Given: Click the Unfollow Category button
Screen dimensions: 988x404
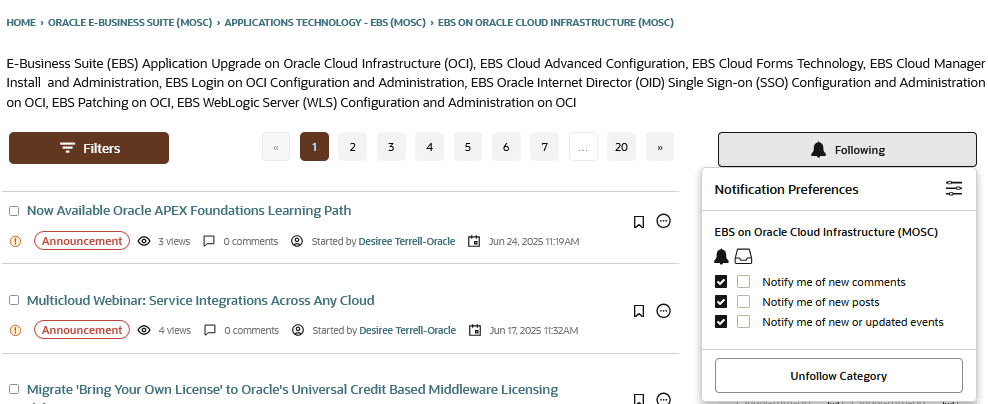Looking at the screenshot, I should click(x=838, y=376).
